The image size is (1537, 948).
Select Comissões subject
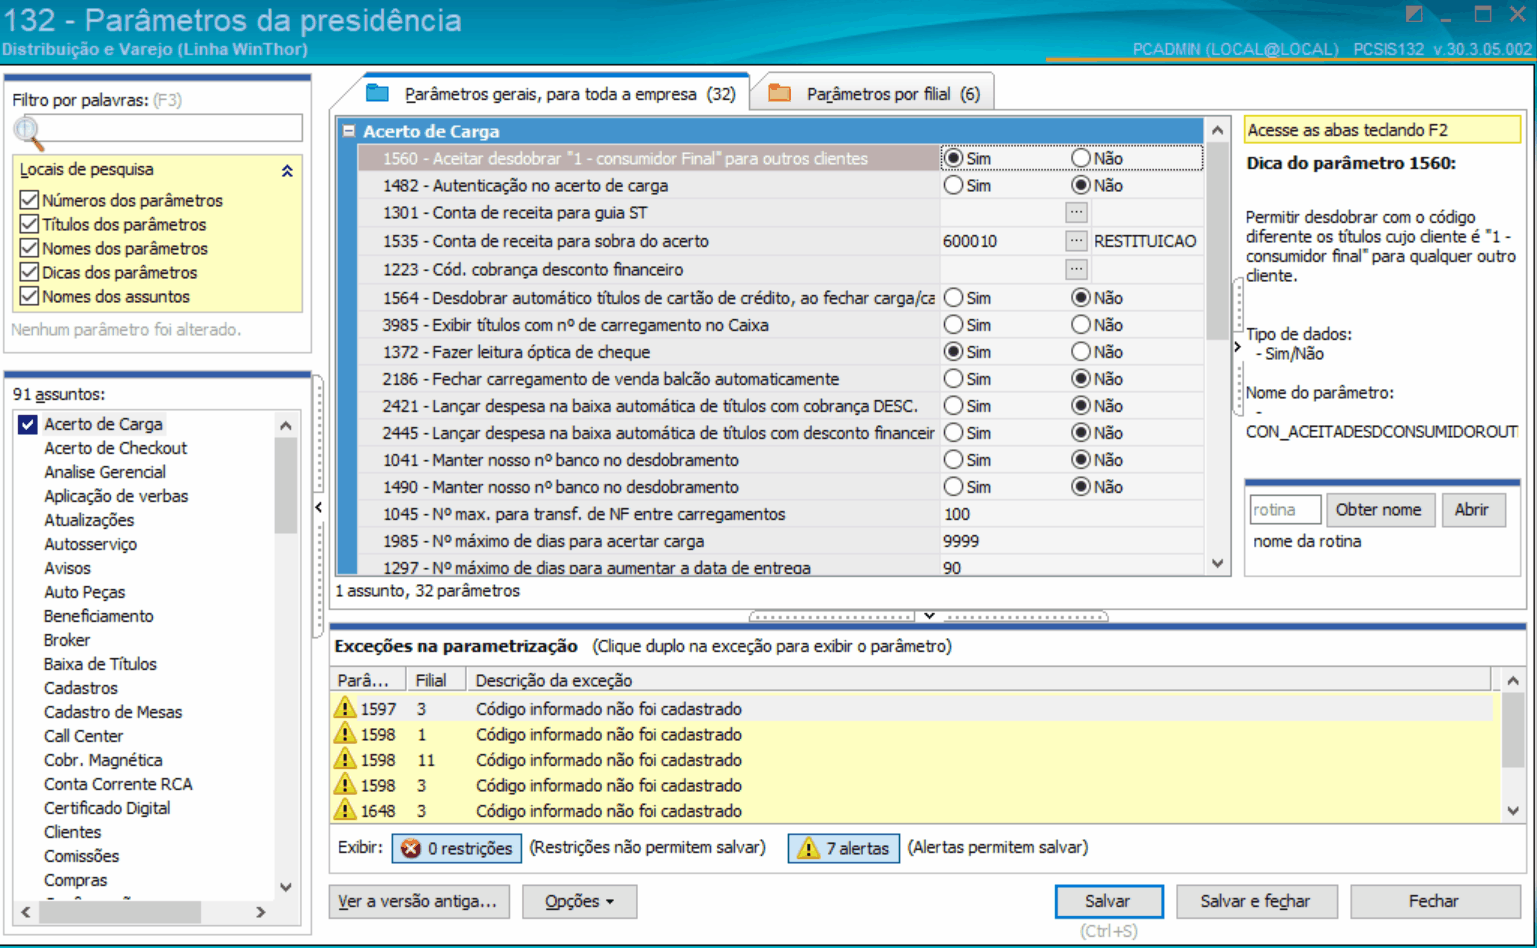pos(81,856)
